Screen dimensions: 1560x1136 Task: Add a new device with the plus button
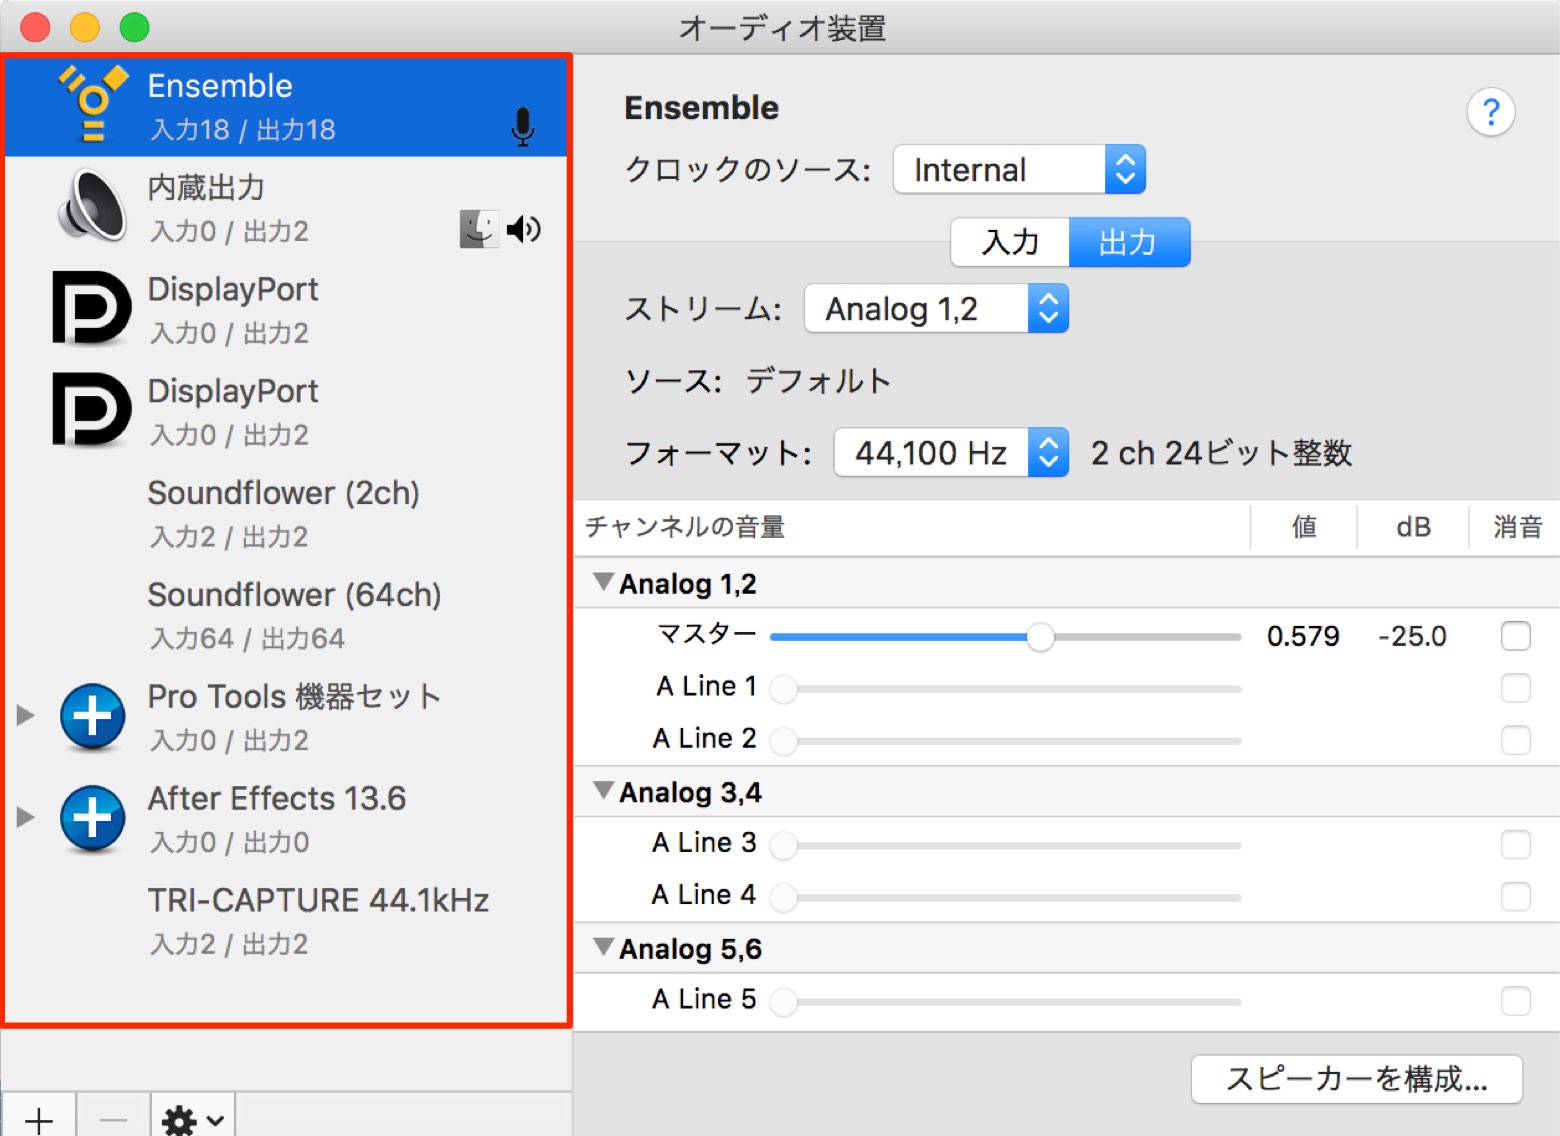pos(39,1118)
